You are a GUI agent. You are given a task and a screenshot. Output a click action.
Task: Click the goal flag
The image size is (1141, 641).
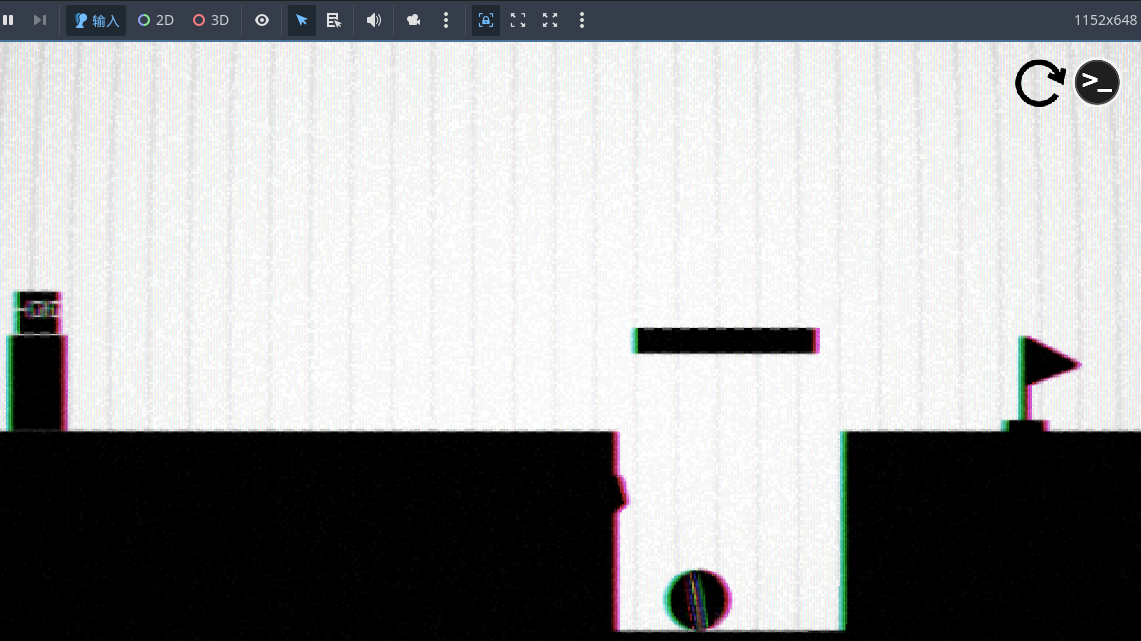tap(1041, 383)
